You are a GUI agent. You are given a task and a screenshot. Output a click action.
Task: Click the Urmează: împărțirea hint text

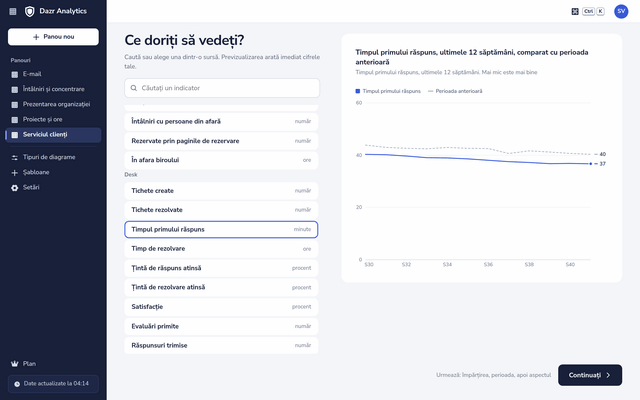[x=493, y=375]
